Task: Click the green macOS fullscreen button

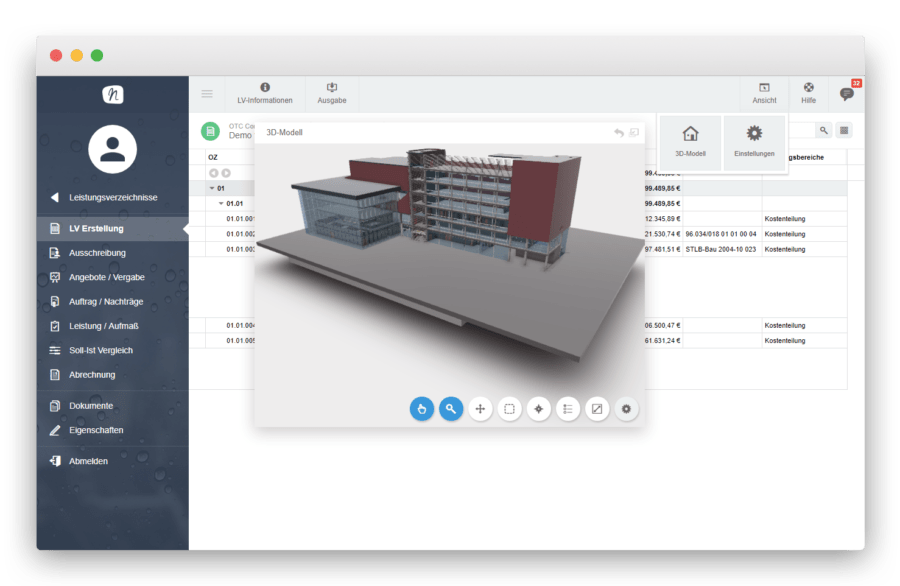Action: [97, 55]
